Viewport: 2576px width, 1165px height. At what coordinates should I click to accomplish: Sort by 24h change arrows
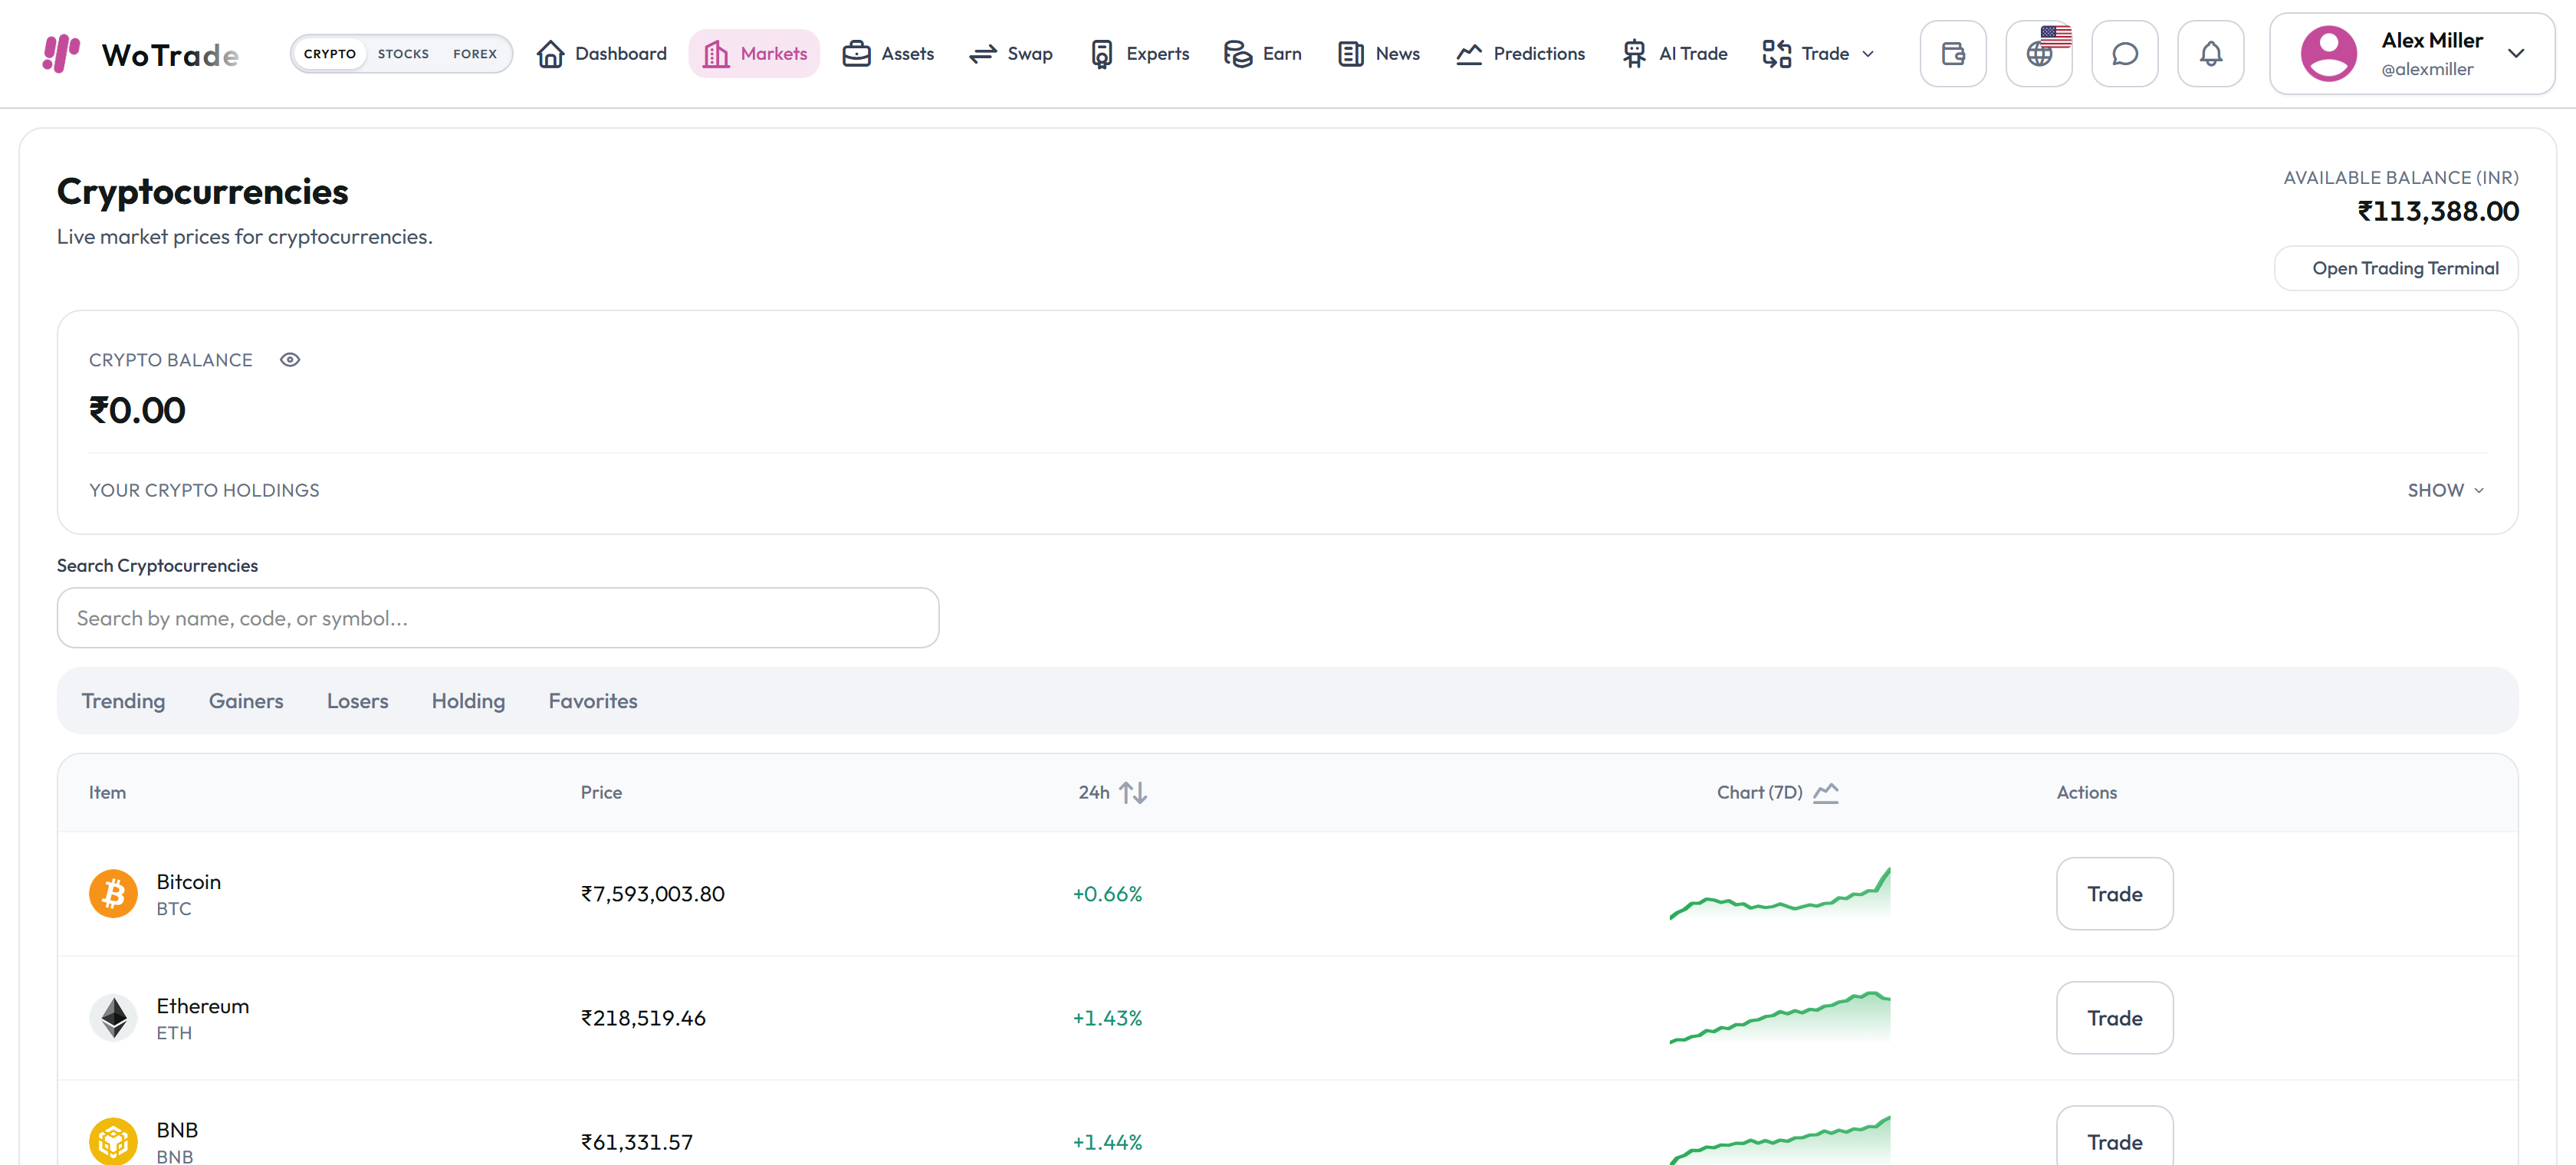coord(1133,793)
